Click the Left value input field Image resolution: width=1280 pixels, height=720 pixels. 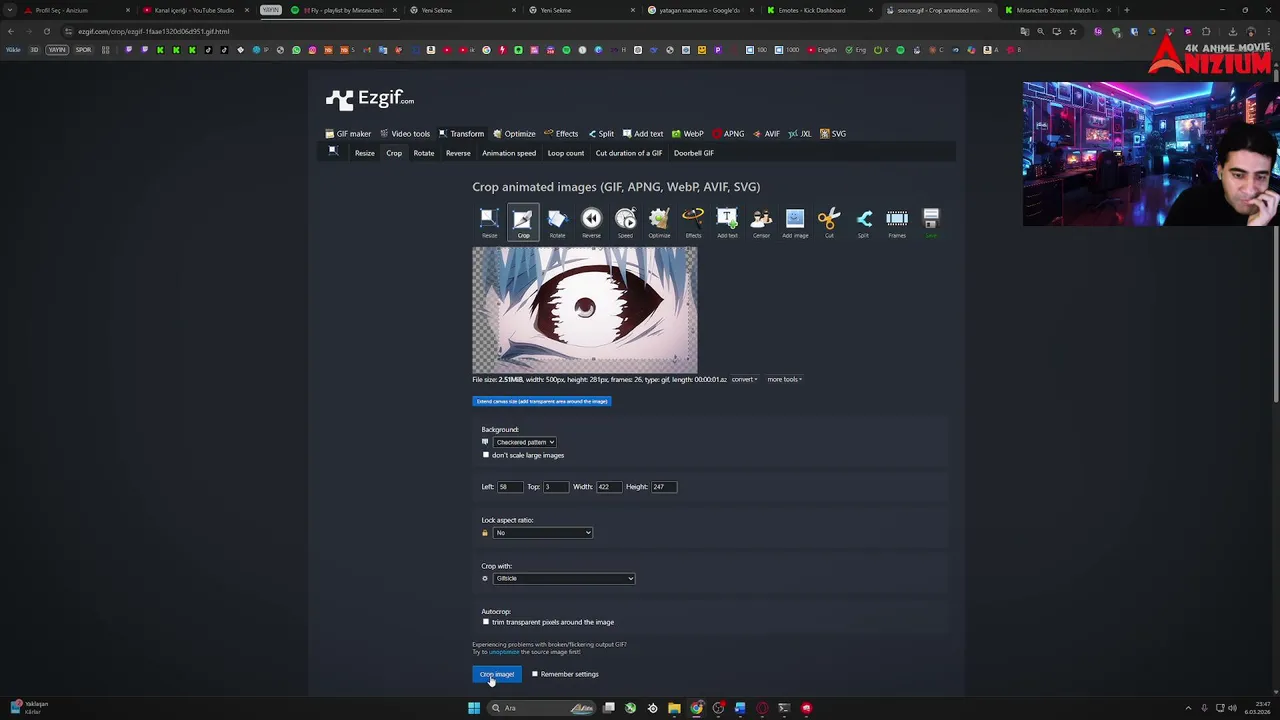coord(511,487)
